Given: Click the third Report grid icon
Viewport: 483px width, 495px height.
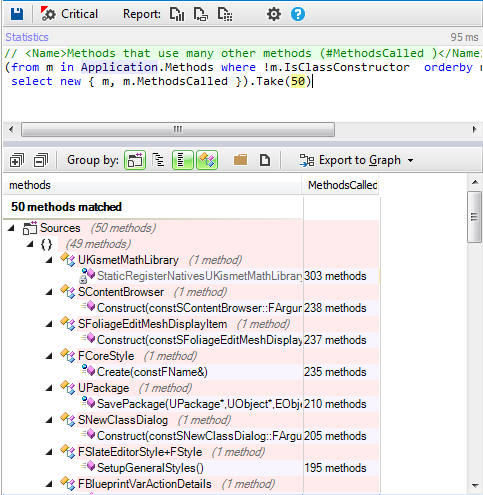Looking at the screenshot, I should pyautogui.click(x=225, y=14).
